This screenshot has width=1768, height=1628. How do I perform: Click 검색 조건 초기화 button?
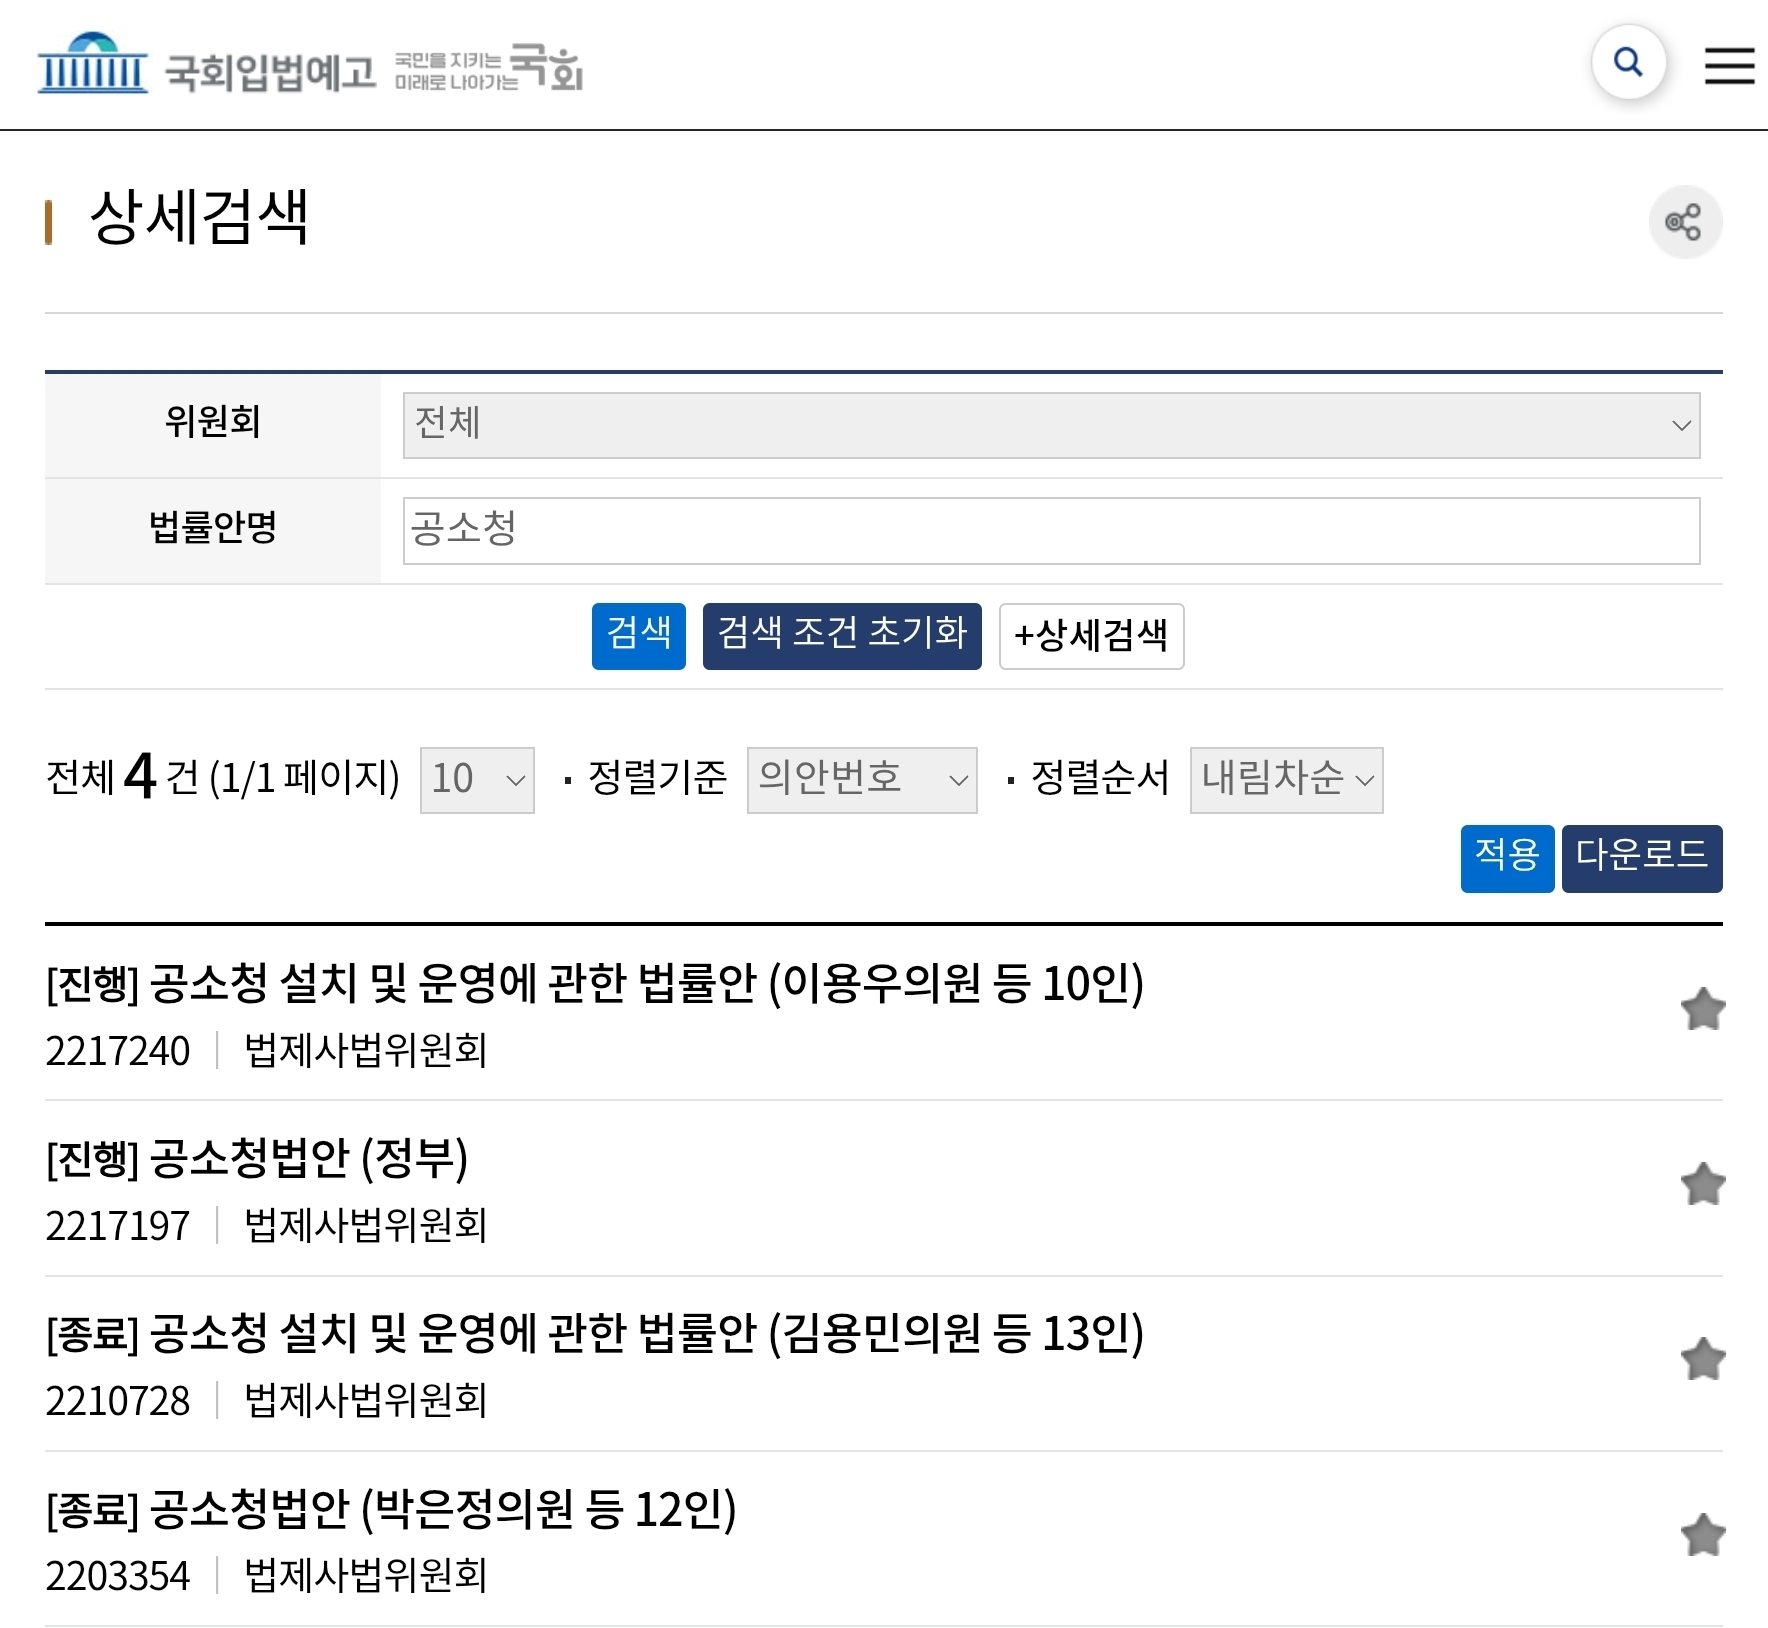tap(842, 636)
